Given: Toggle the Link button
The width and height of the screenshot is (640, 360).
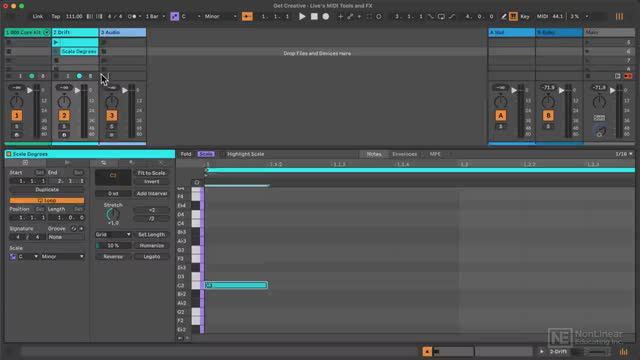Looking at the screenshot, I should [x=38, y=16].
